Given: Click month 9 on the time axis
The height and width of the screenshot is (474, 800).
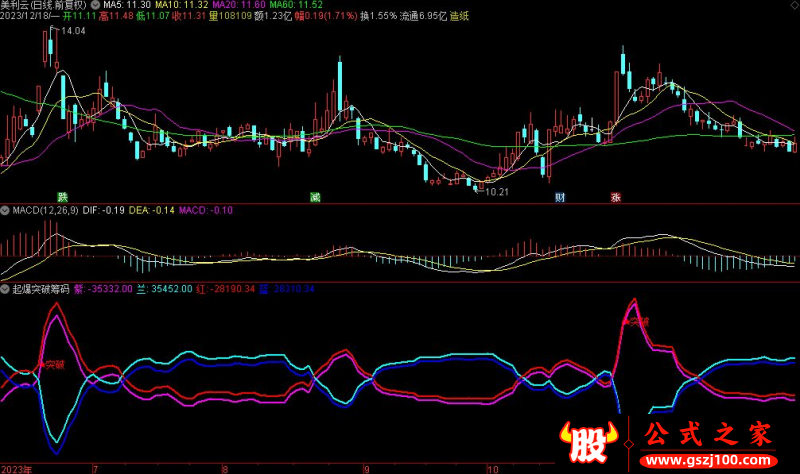Looking at the screenshot, I should point(366,469).
